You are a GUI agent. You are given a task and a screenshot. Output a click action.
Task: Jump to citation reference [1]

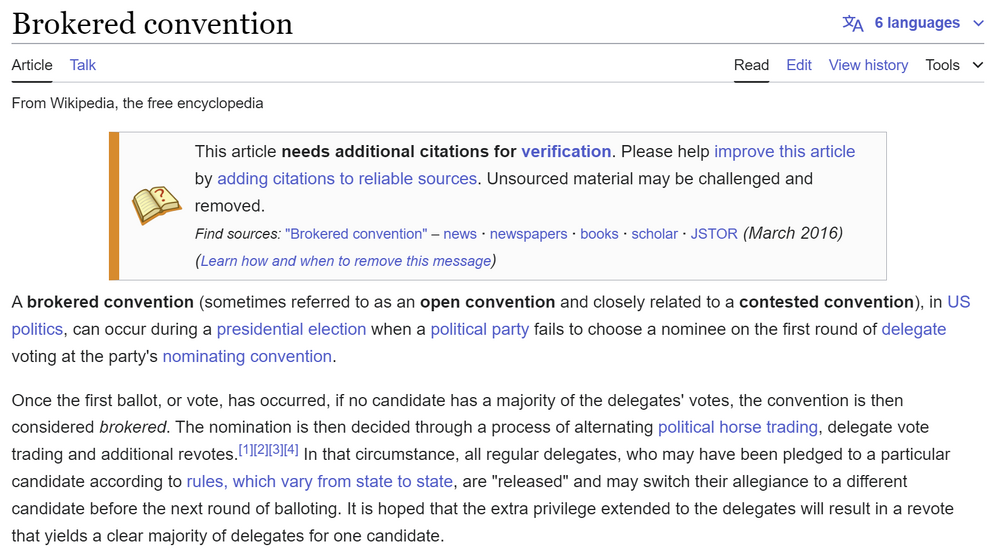tap(245, 449)
